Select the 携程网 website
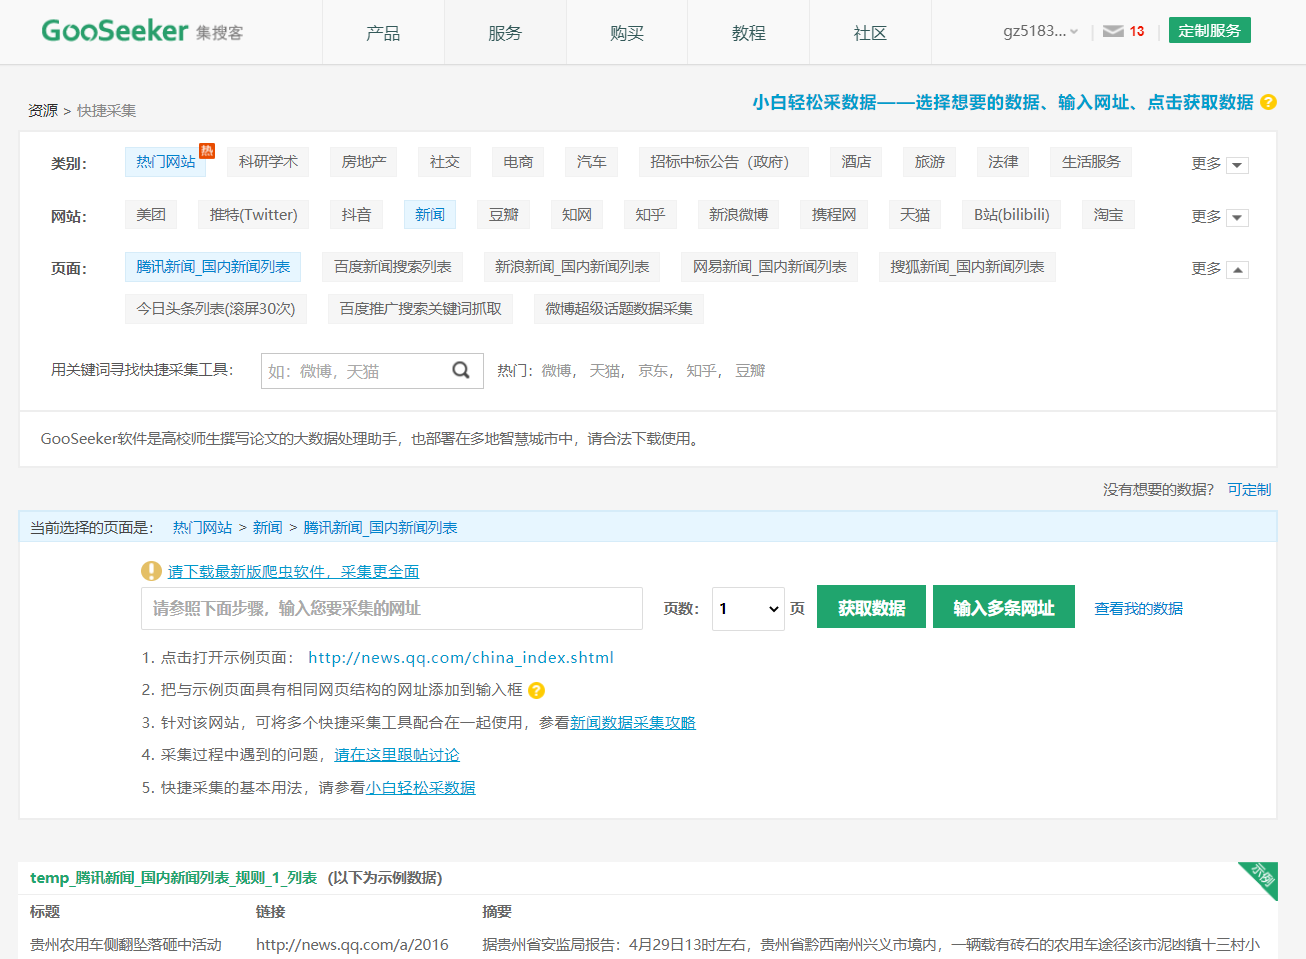This screenshot has width=1306, height=959. 834,215
